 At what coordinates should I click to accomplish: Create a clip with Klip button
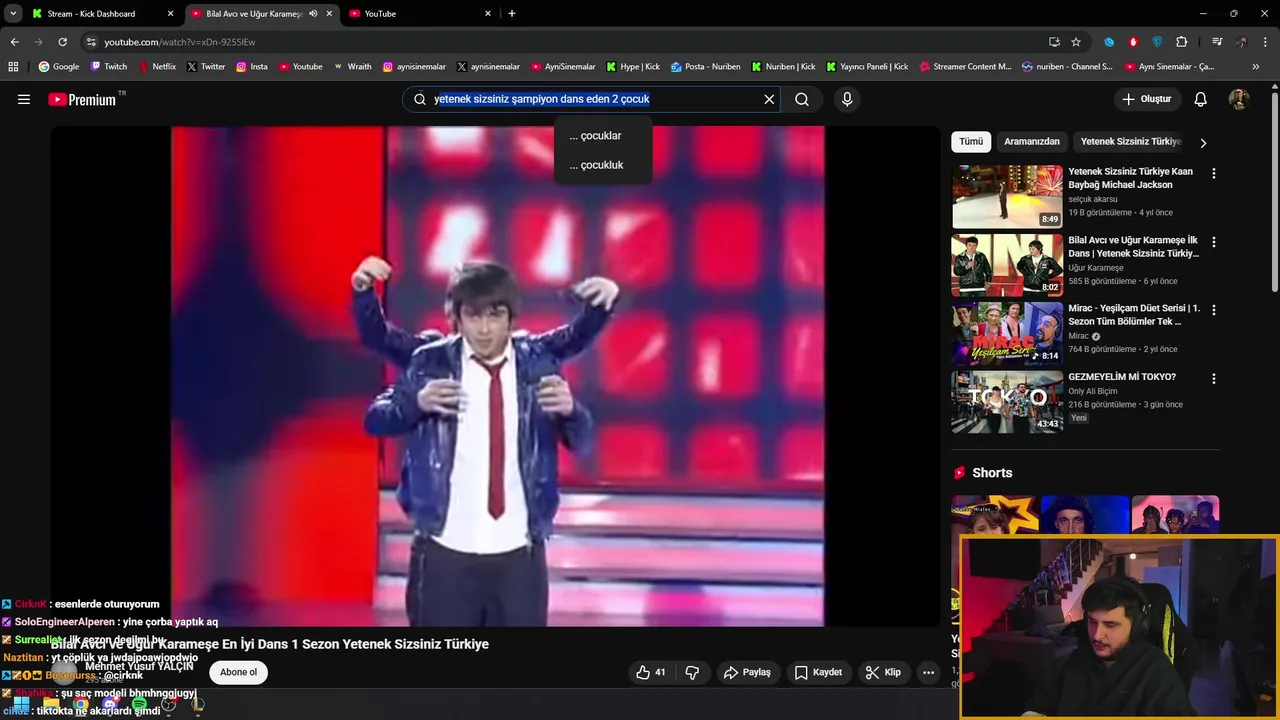[883, 672]
